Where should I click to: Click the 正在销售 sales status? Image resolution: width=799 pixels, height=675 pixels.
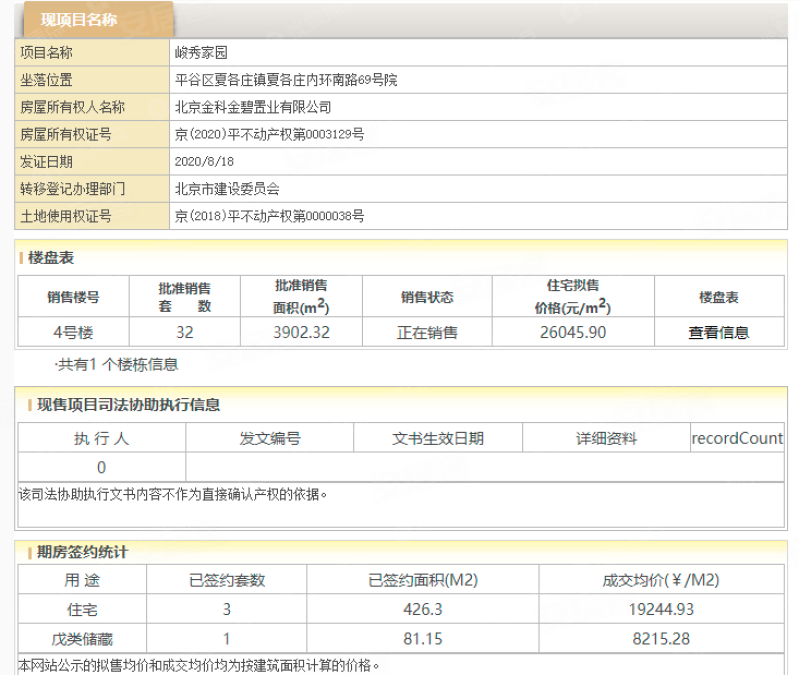click(x=427, y=332)
